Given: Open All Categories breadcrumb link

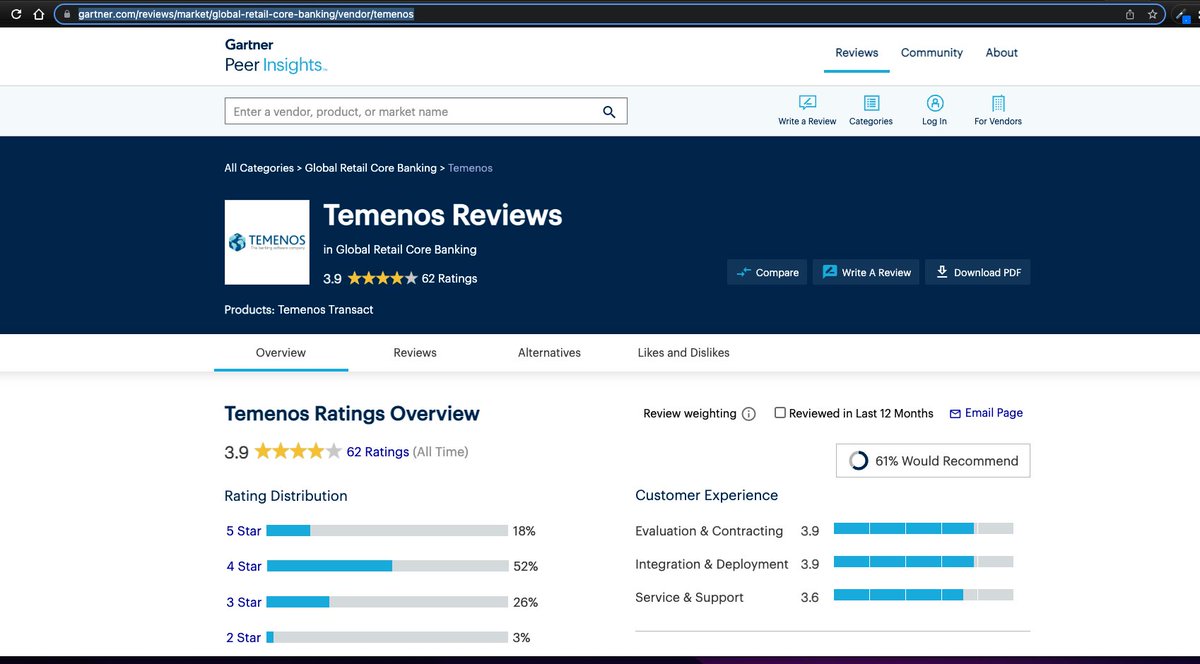Looking at the screenshot, I should click(x=259, y=168).
